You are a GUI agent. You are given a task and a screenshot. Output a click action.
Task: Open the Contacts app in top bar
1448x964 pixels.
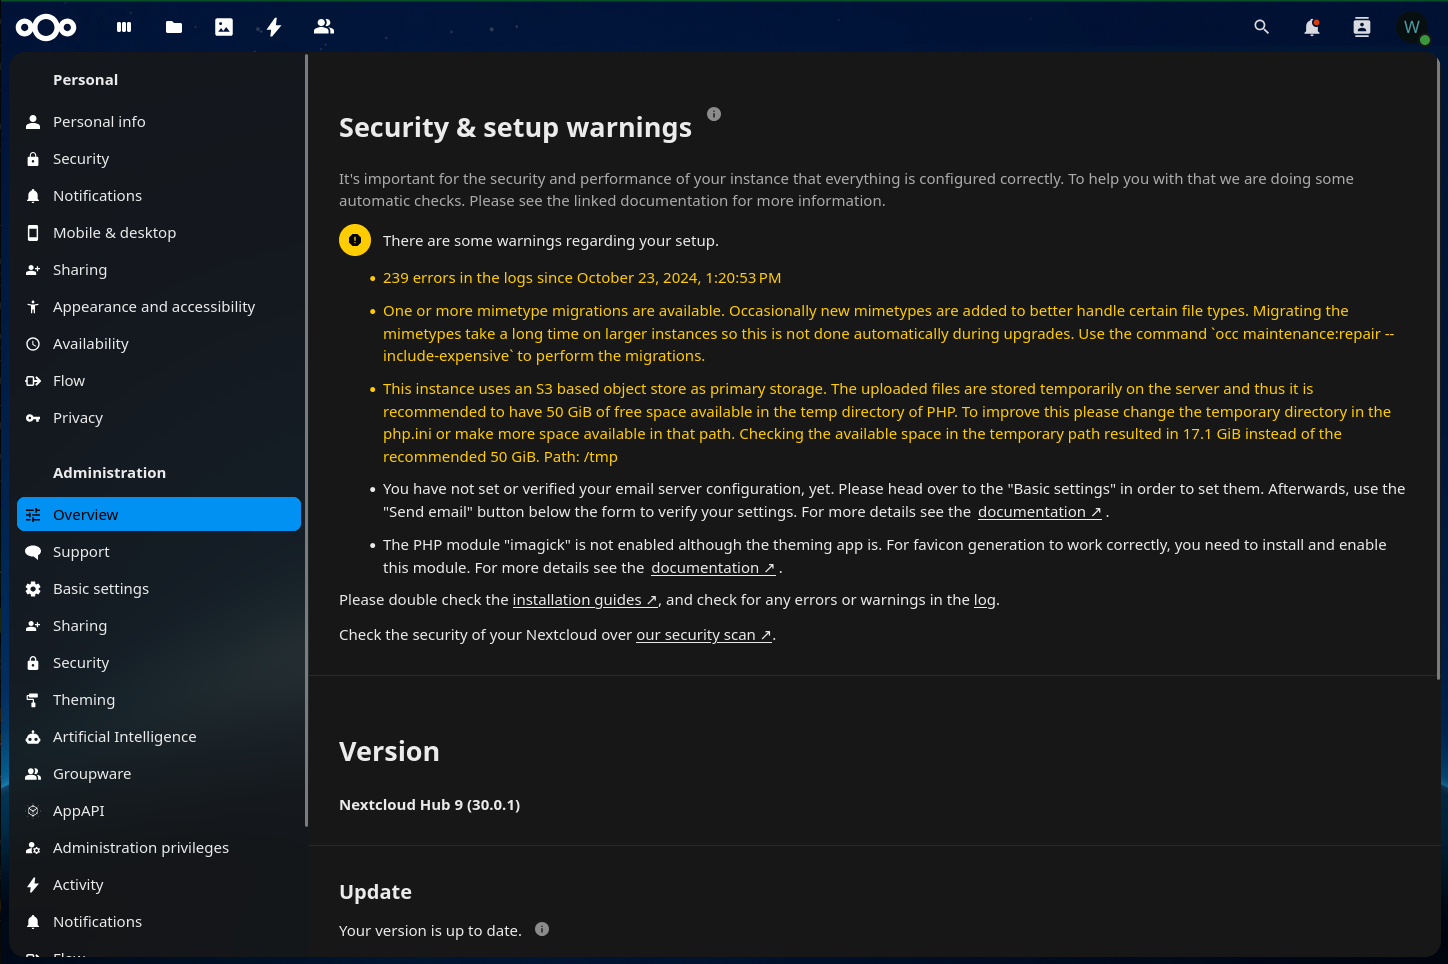324,27
